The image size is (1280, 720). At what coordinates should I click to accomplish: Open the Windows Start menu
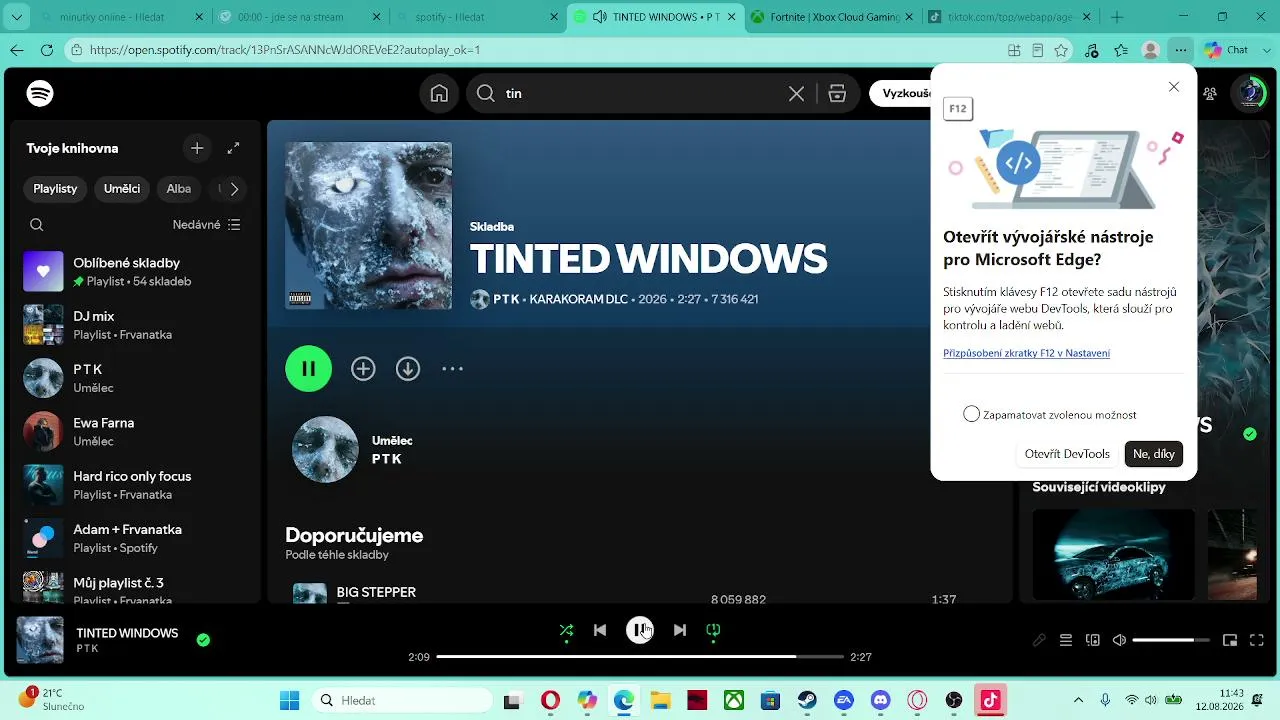click(289, 700)
